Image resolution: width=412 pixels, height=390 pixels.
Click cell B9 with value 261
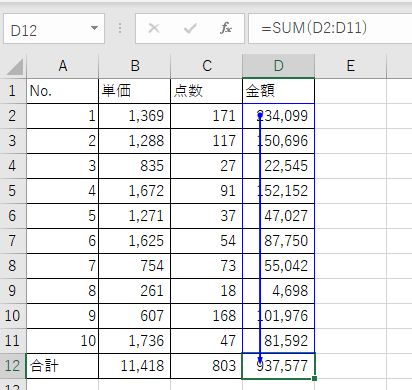click(x=135, y=291)
